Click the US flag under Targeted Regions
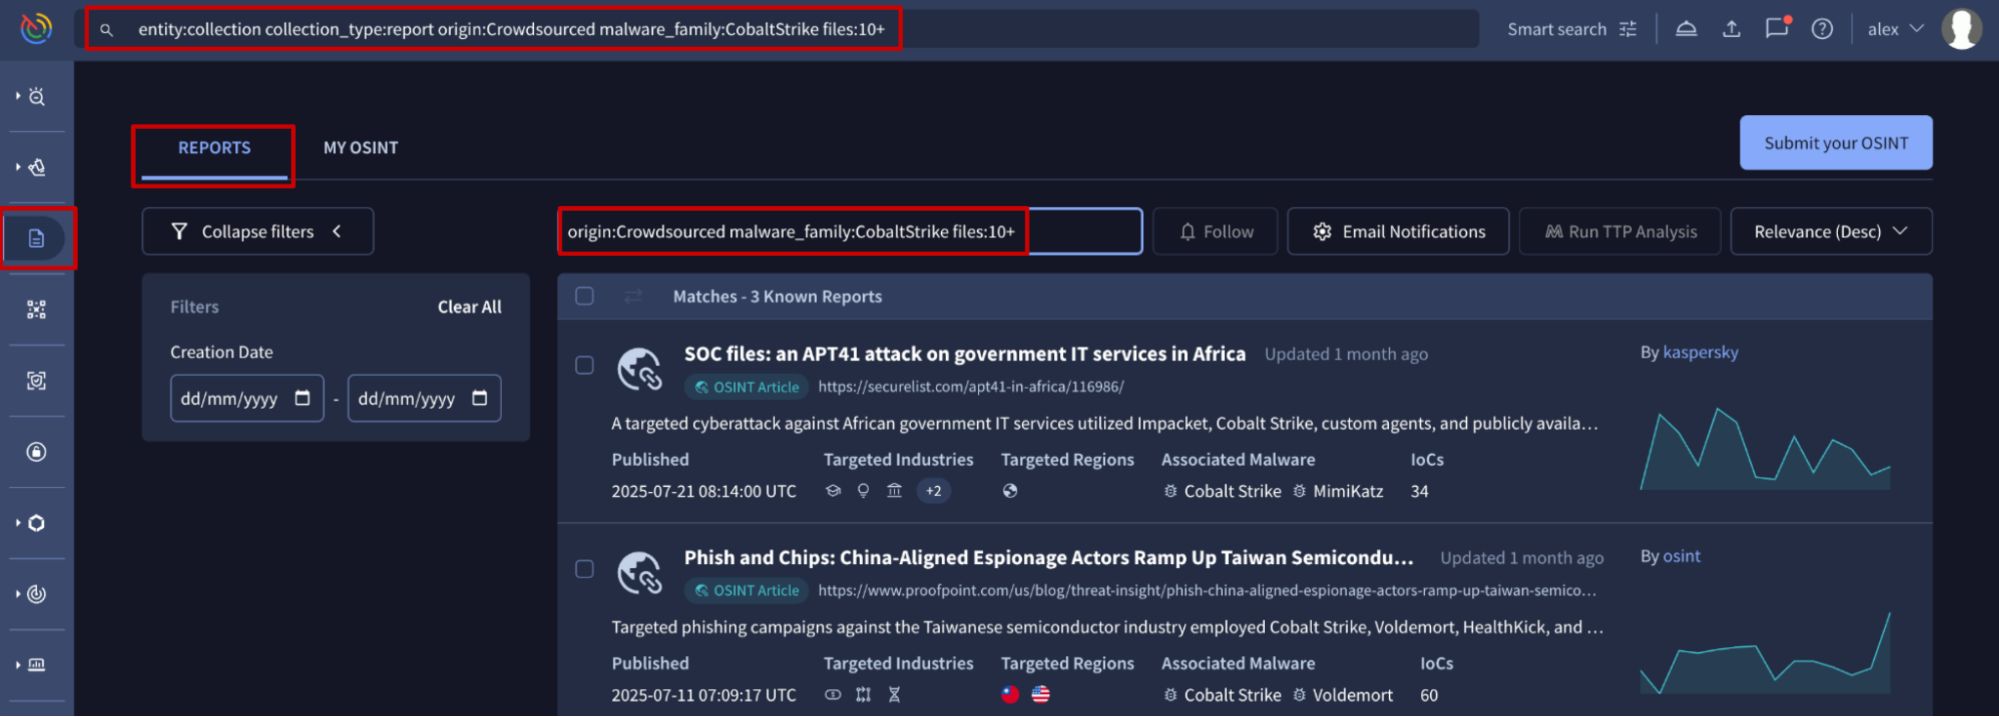Screen dimensions: 1999x717 (1041, 694)
